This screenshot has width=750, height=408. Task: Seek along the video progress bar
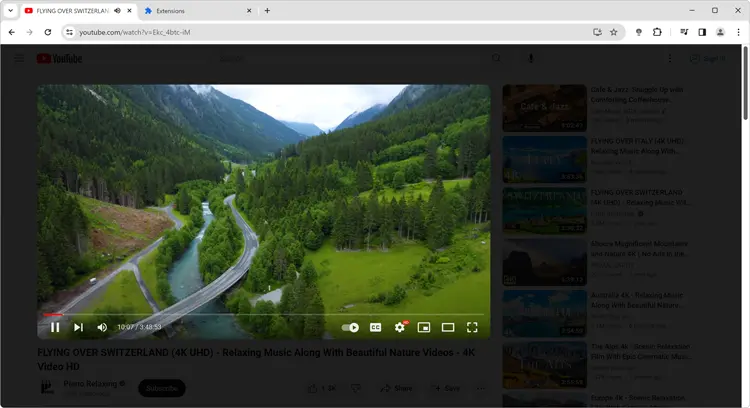(x=264, y=315)
